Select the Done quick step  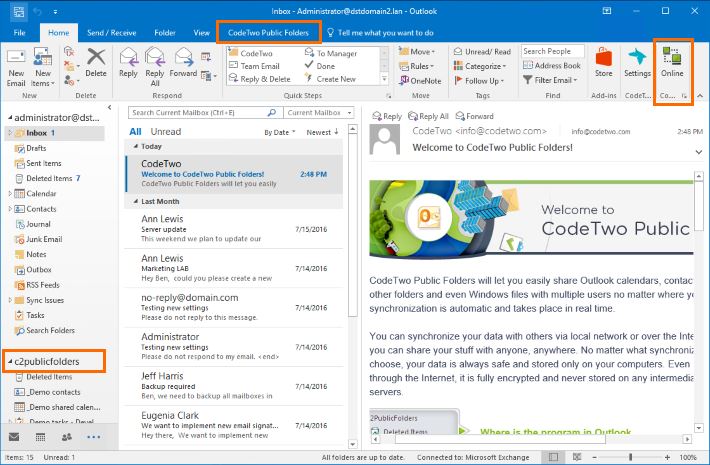pyautogui.click(x=320, y=66)
